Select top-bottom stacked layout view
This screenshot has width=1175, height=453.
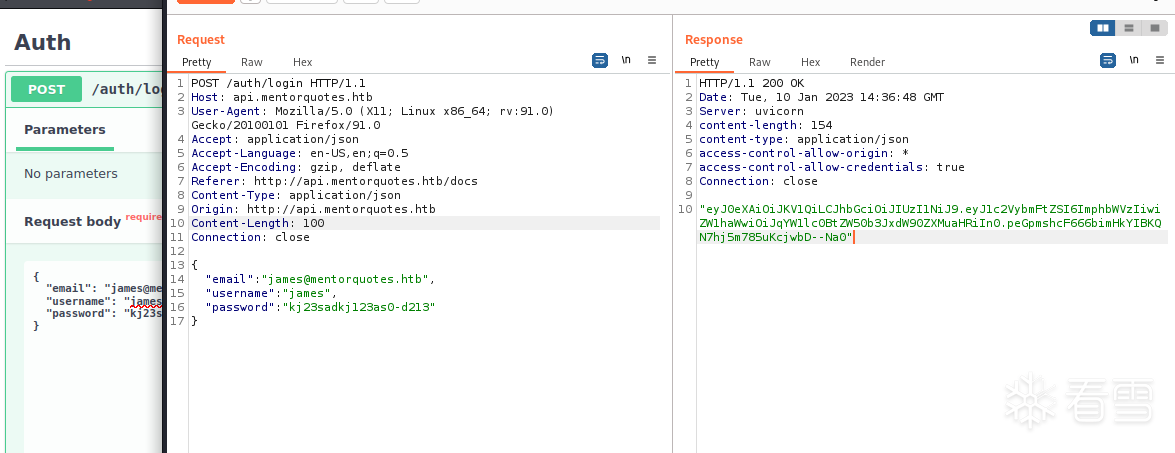1129,28
